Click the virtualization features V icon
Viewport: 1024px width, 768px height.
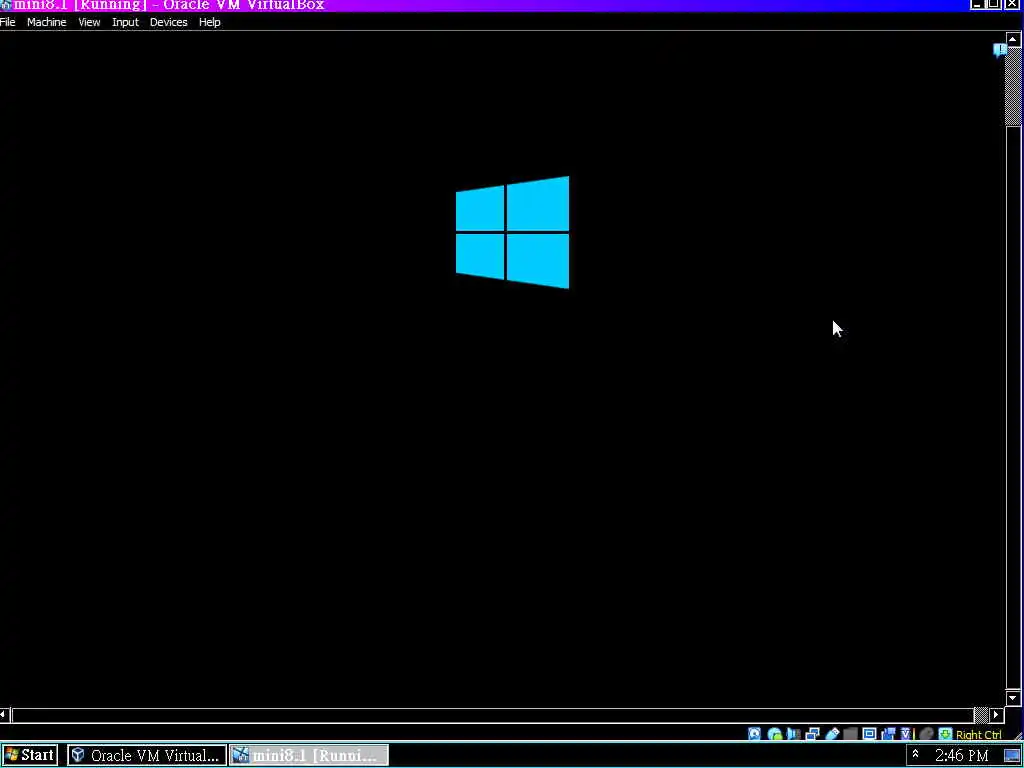[906, 734]
